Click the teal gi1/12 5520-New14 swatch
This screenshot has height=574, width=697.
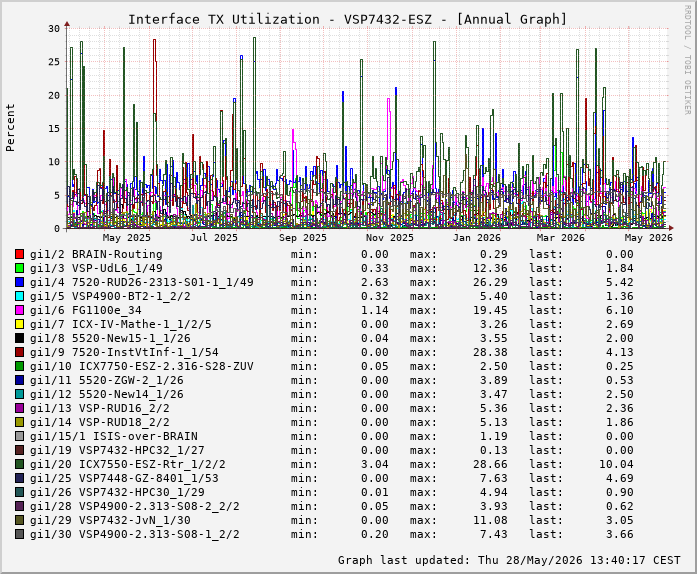pyautogui.click(x=19, y=394)
